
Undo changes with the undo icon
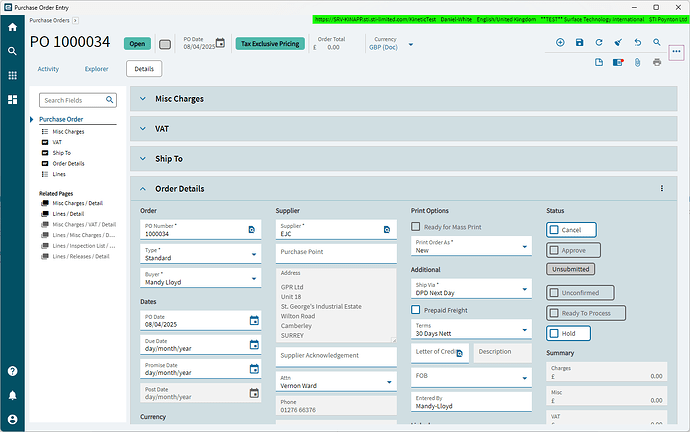tap(638, 42)
